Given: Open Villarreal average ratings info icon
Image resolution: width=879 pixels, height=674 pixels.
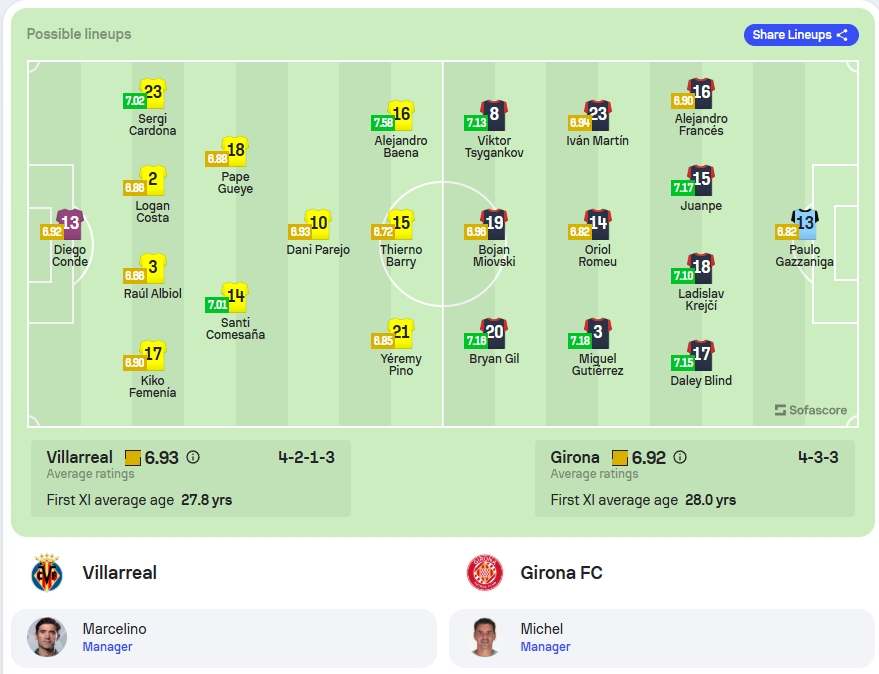Looking at the screenshot, I should coord(193,458).
